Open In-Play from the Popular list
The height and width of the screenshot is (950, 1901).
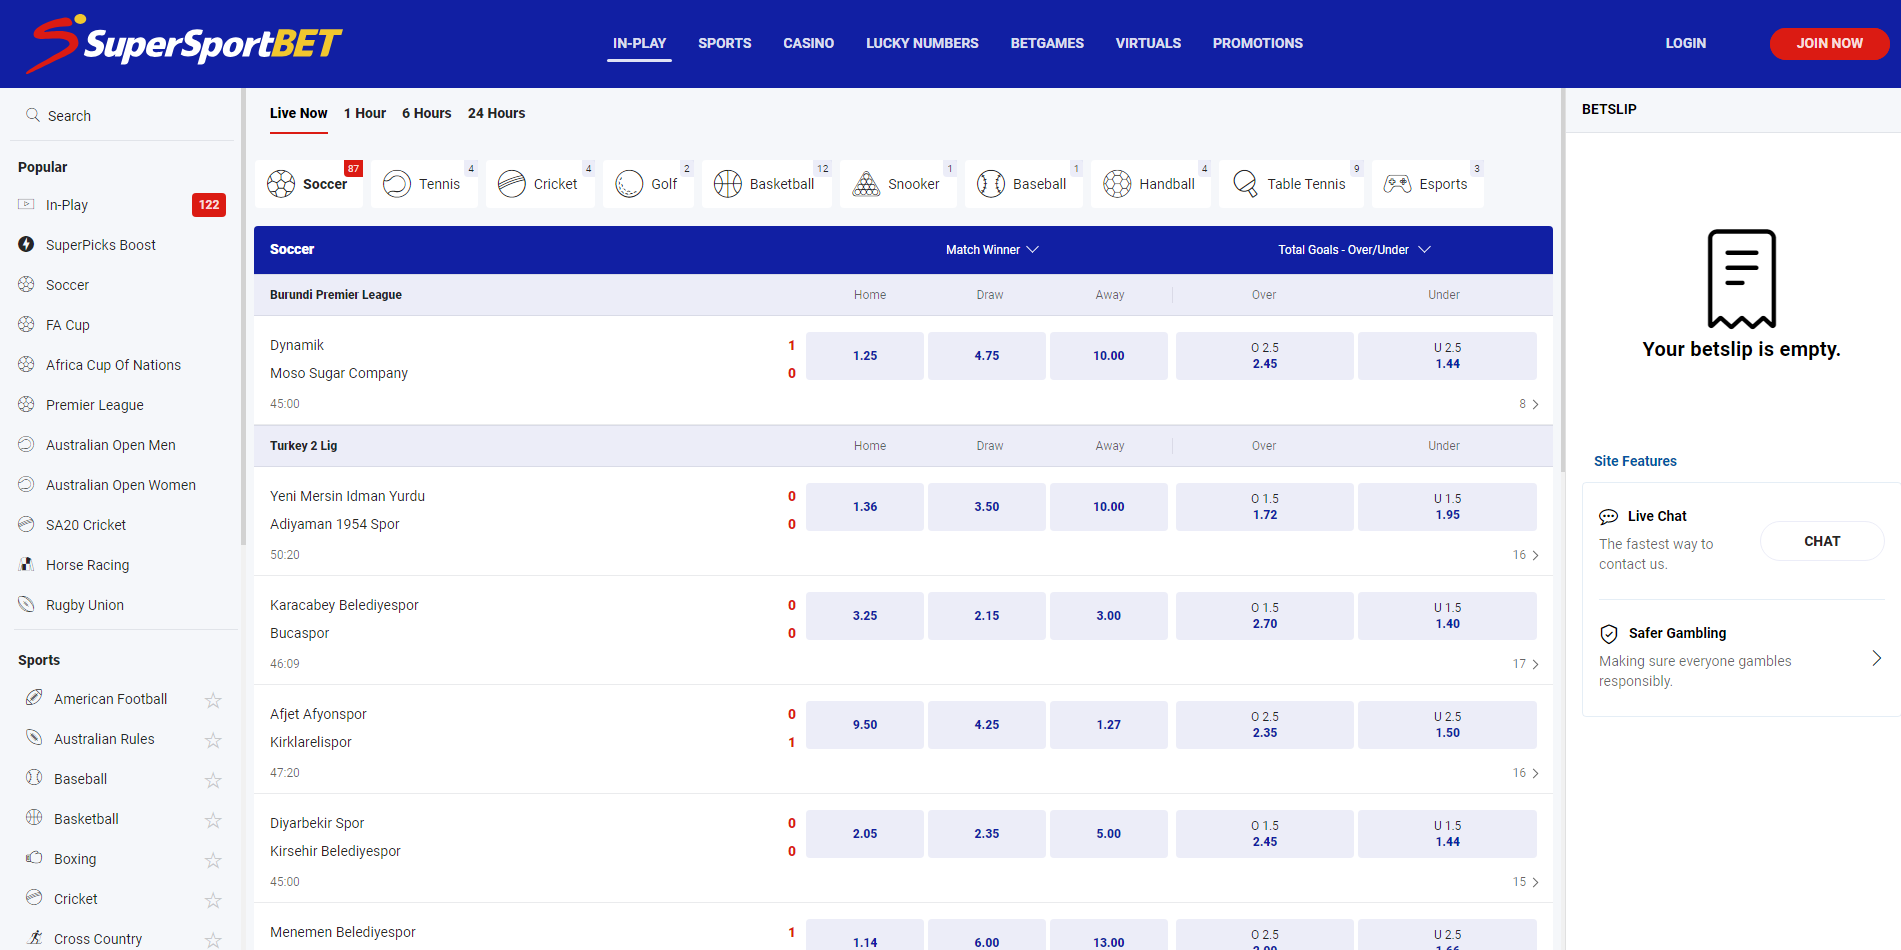[67, 205]
